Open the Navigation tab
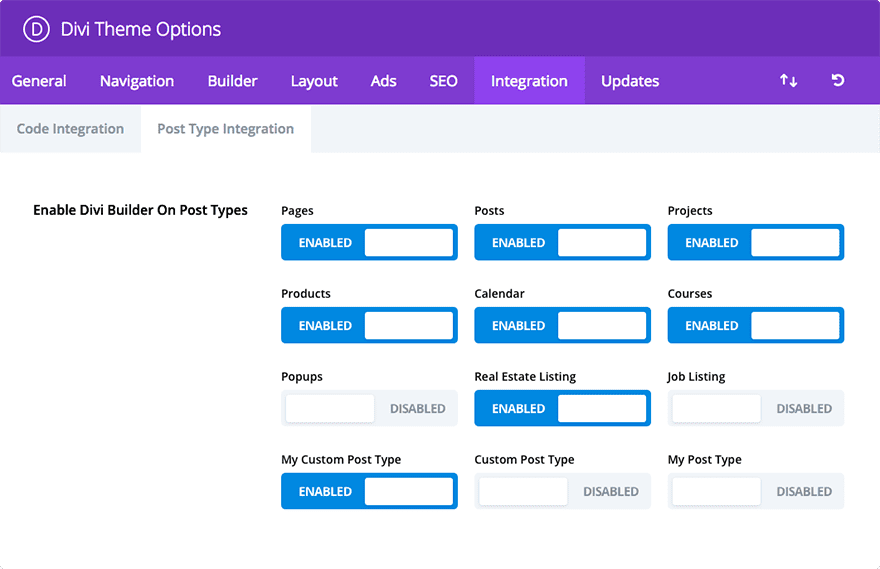 pyautogui.click(x=137, y=81)
